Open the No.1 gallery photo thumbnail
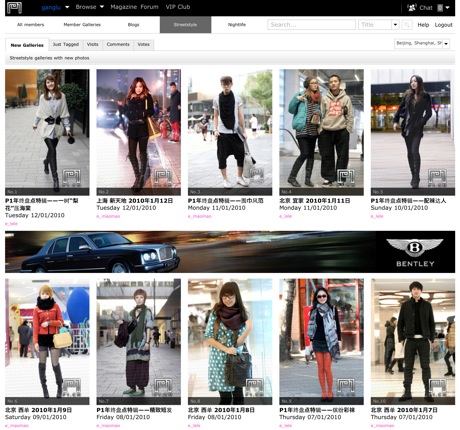460x430 pixels. pyautogui.click(x=47, y=132)
